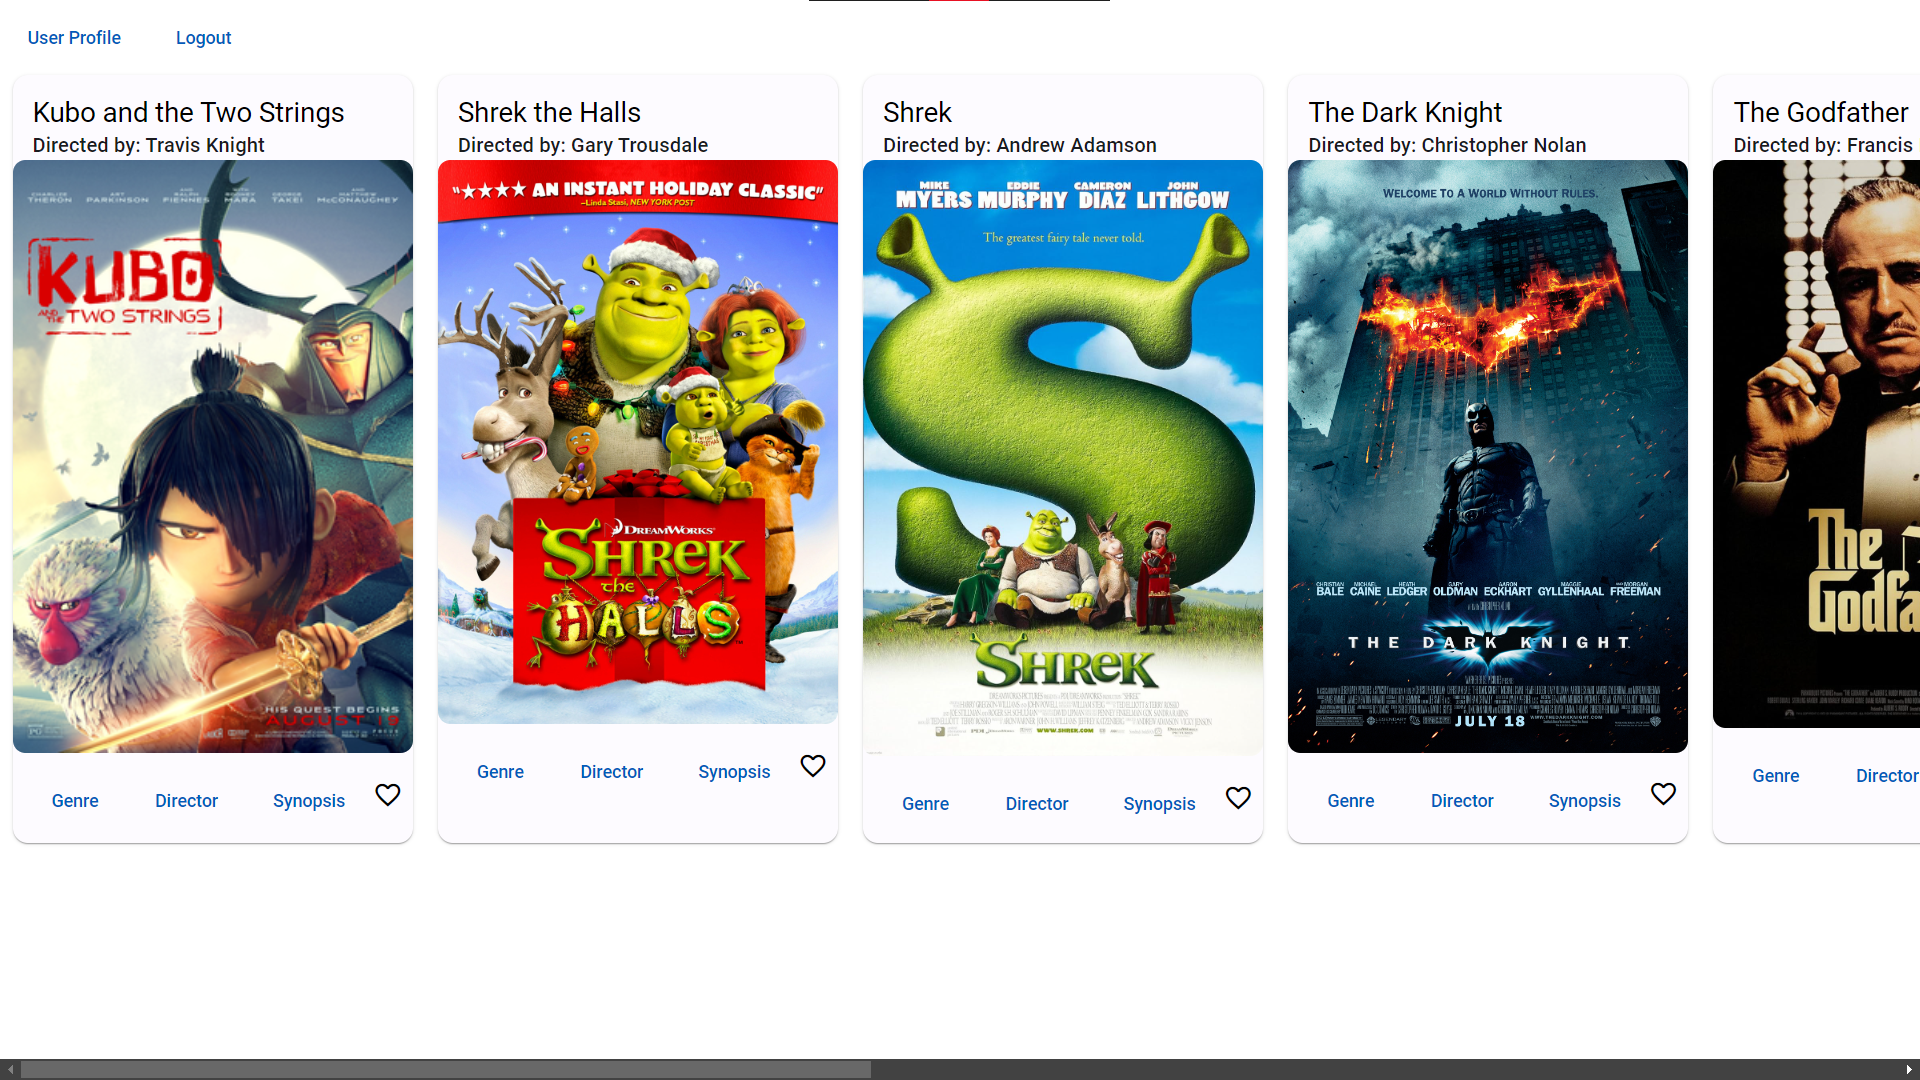Screen dimensions: 1920x1080
Task: Click 'Directed by: Travis Knight' text
Action: 149,145
